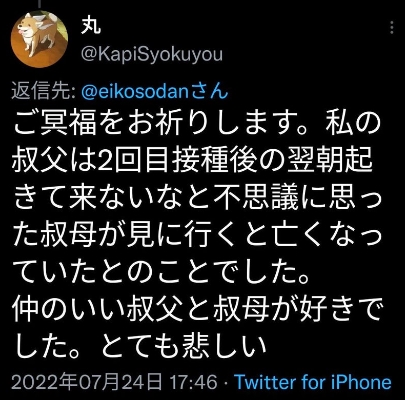This screenshot has width=405, height=400.
Task: Open the tweet's three-dot more options menu
Action: pos(392,27)
